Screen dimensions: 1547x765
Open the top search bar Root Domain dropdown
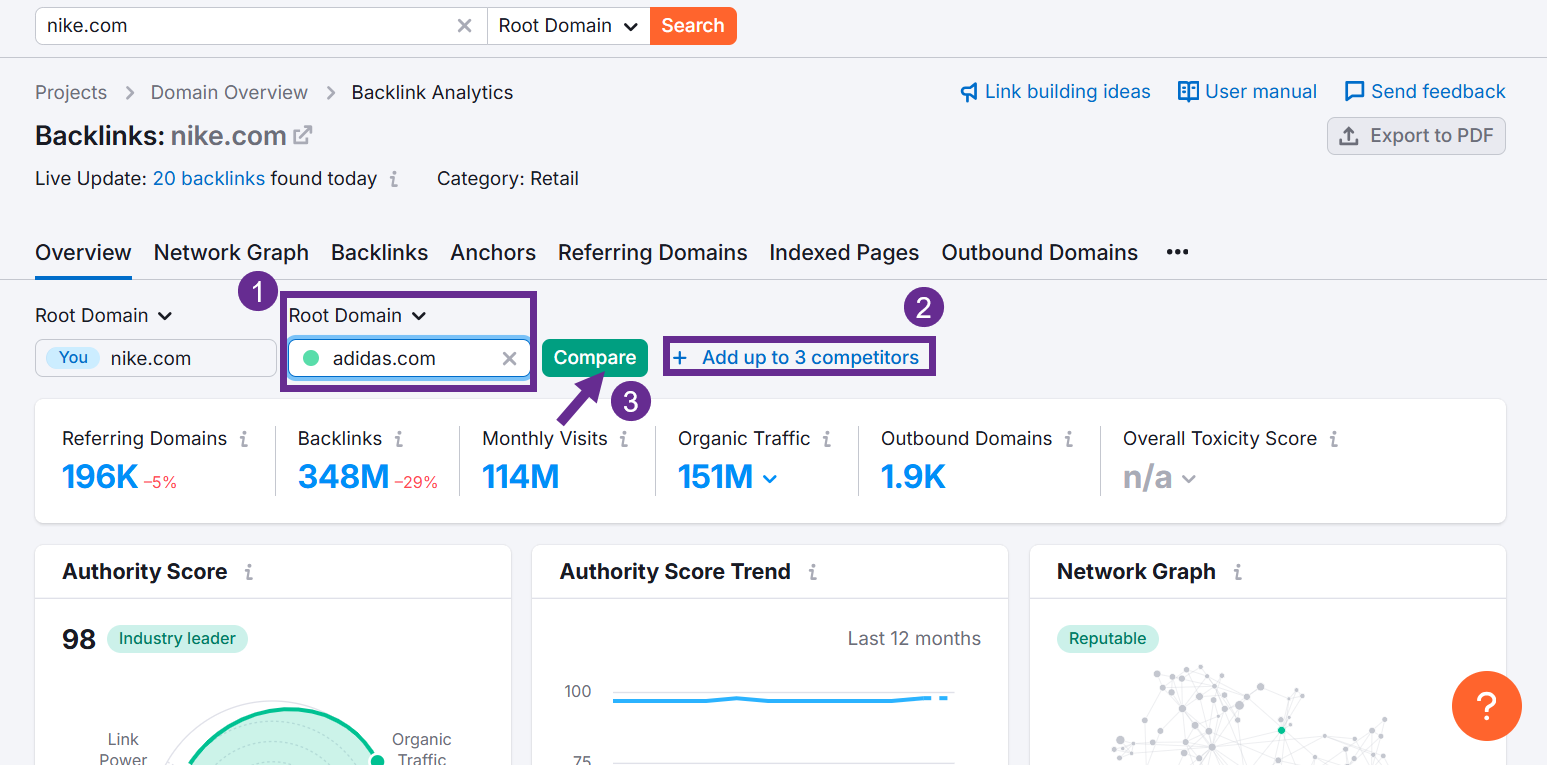568,26
